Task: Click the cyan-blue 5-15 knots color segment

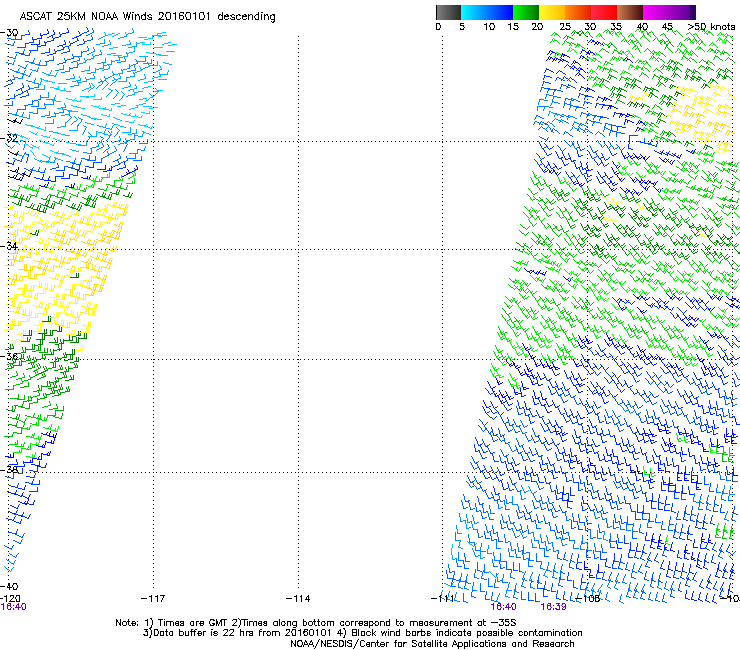Action: (487, 12)
